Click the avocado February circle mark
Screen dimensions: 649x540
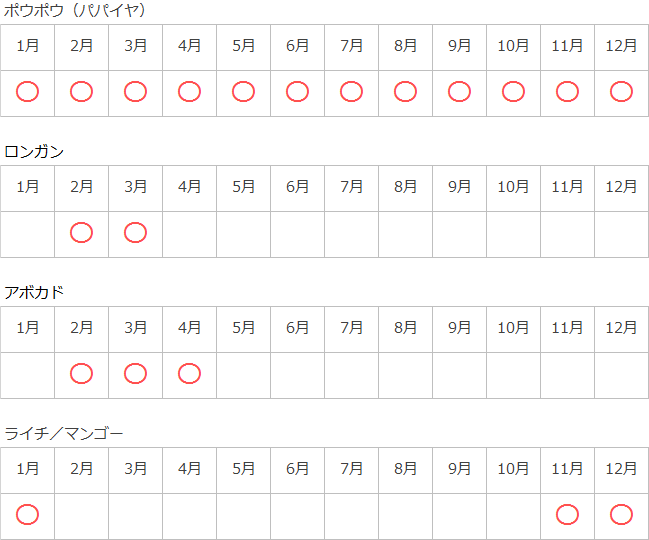coord(82,374)
